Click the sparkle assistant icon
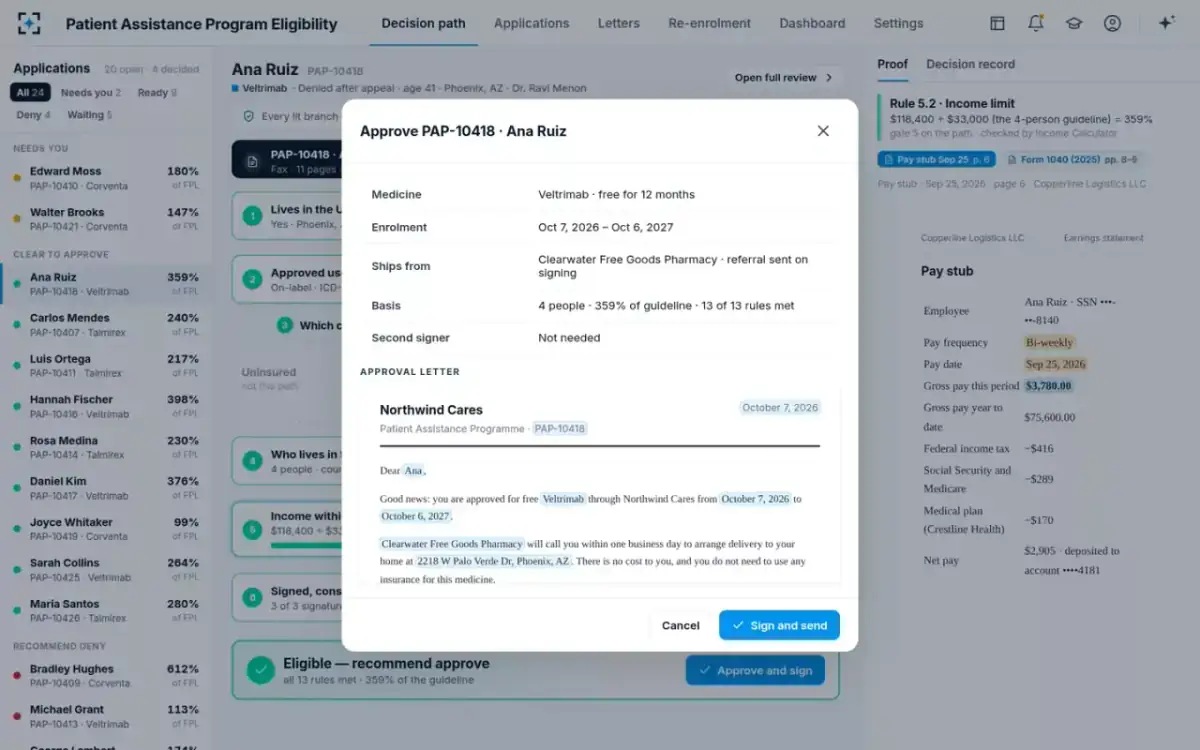 [x=1166, y=24]
